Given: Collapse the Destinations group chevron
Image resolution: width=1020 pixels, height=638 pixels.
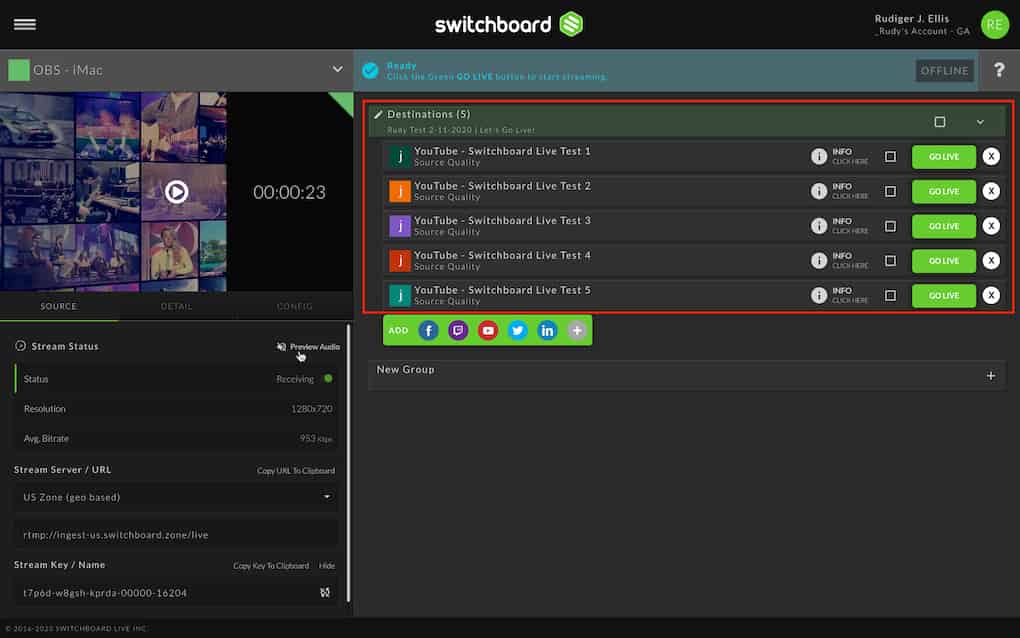Looking at the screenshot, I should 980,122.
